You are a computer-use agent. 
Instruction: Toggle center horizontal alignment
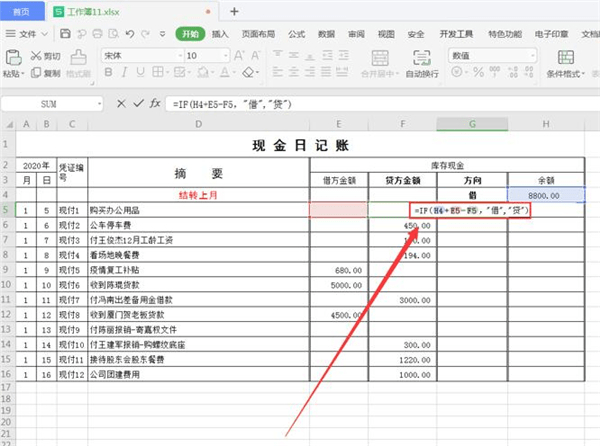point(293,72)
